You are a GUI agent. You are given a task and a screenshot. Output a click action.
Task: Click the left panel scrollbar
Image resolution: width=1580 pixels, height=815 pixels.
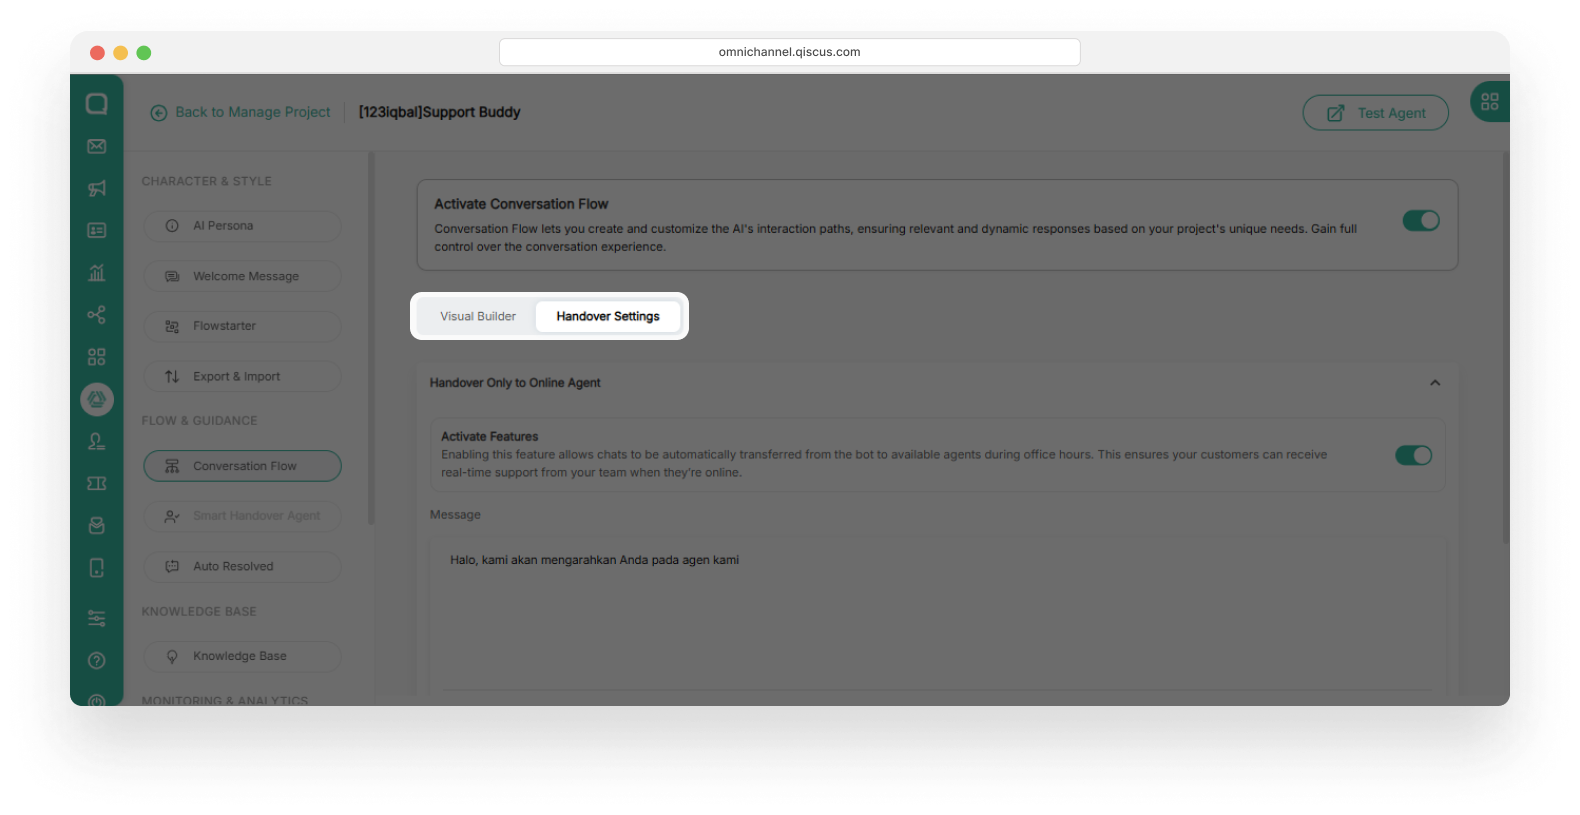click(x=371, y=338)
